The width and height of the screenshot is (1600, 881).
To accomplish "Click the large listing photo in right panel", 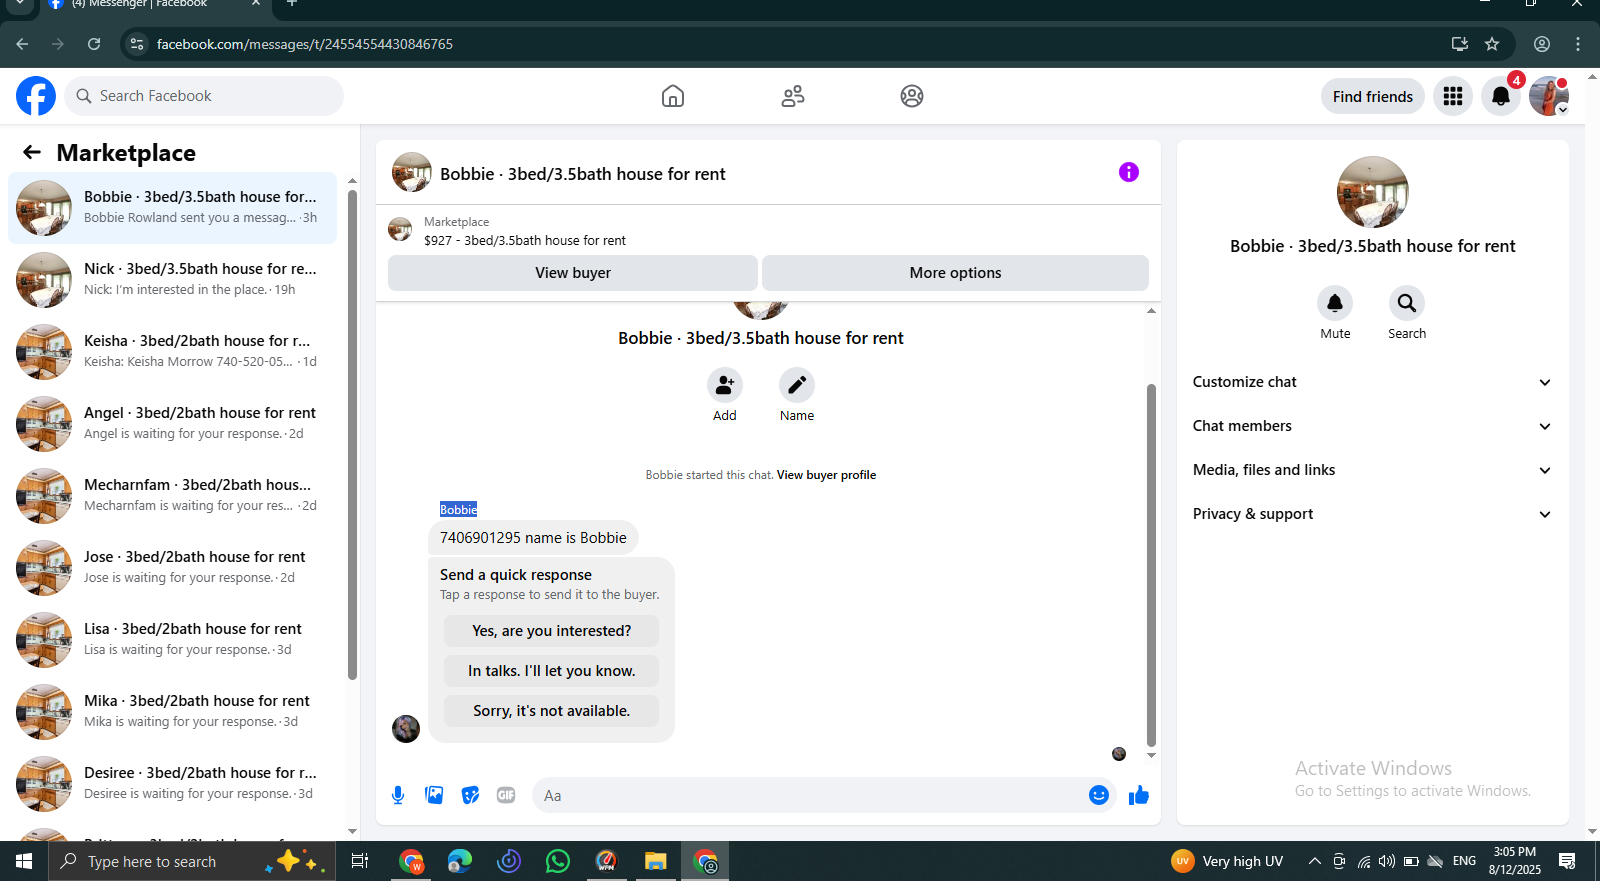I will pos(1373,192).
